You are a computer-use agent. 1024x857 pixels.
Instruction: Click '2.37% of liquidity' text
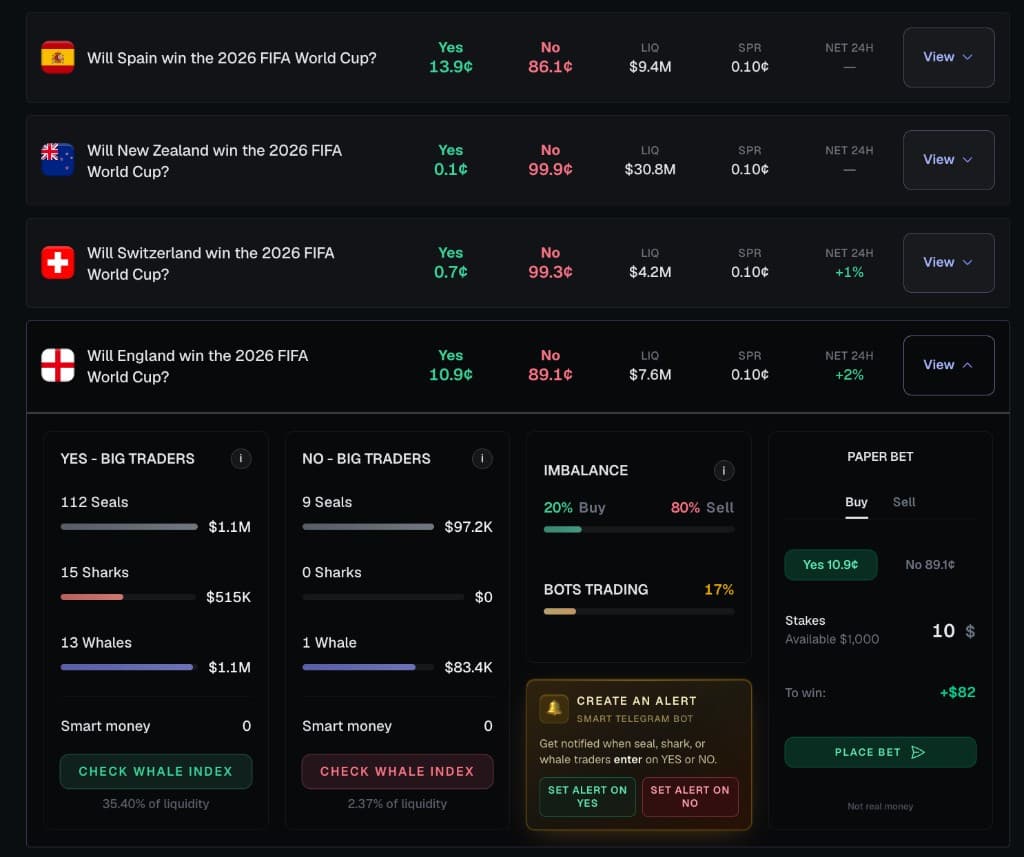(397, 804)
